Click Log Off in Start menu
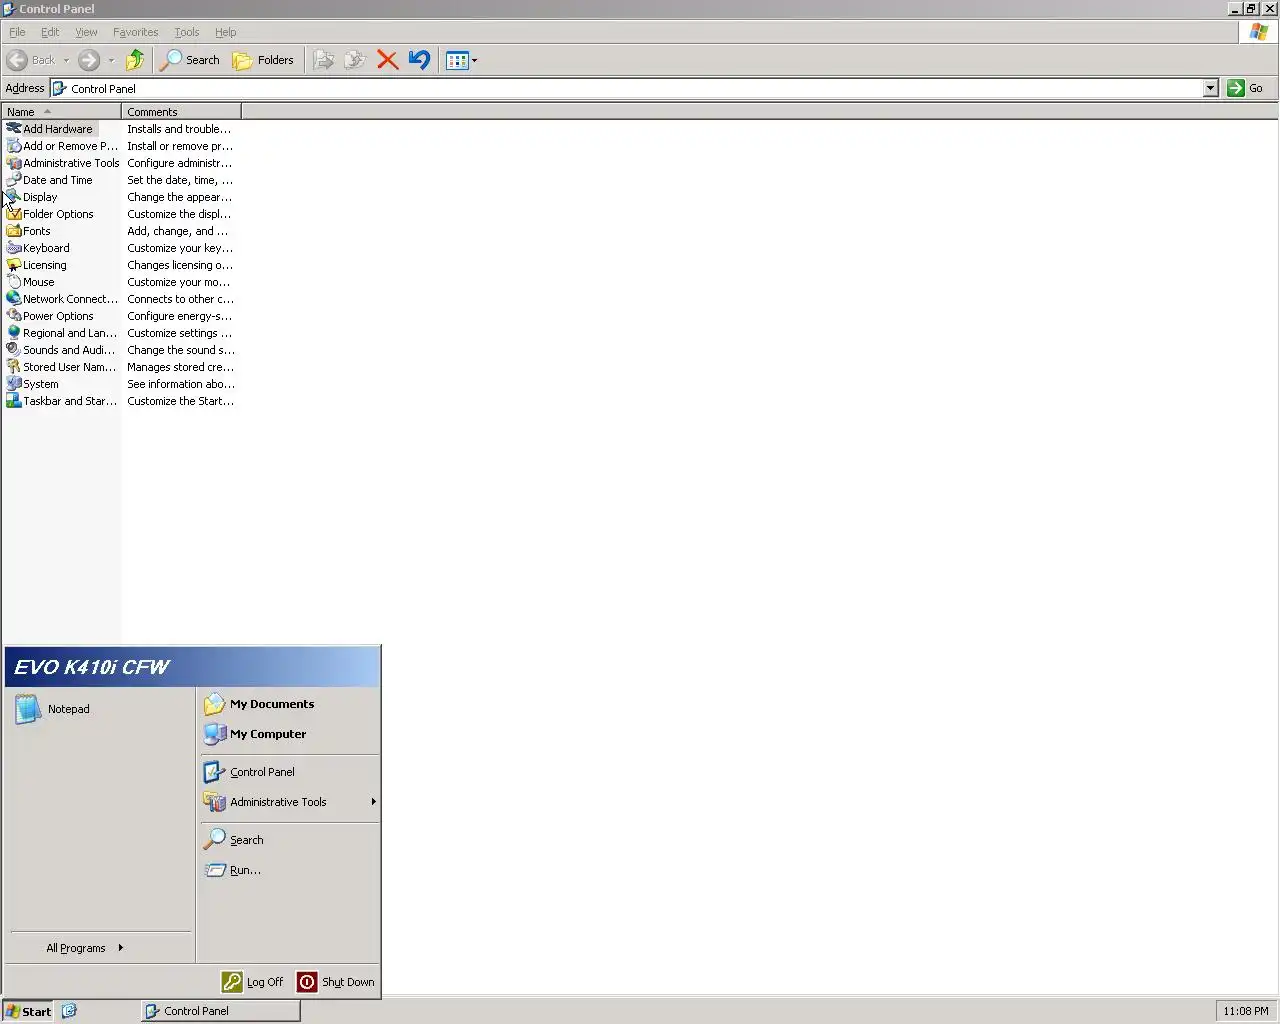 253,982
